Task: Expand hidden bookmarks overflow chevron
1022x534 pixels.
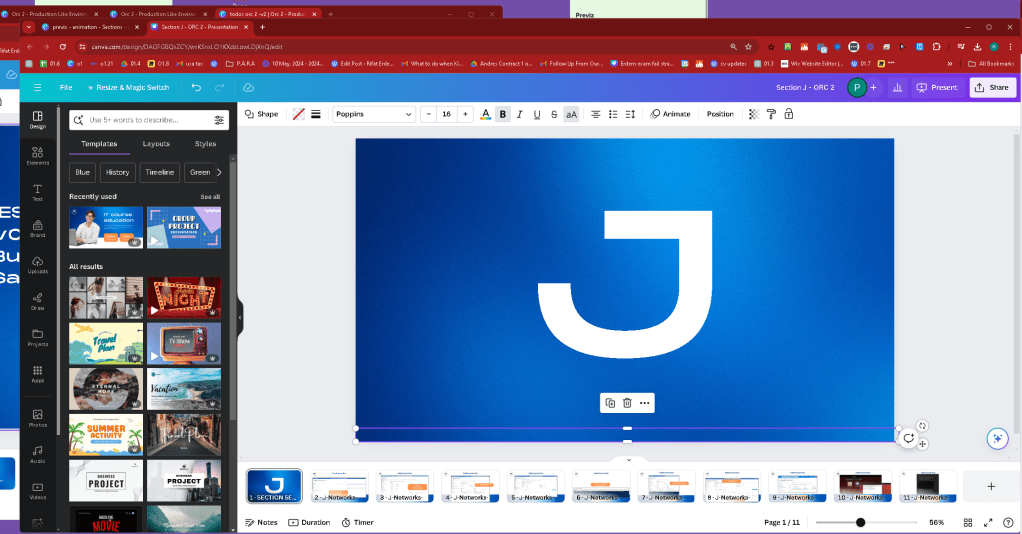Action: pos(950,63)
